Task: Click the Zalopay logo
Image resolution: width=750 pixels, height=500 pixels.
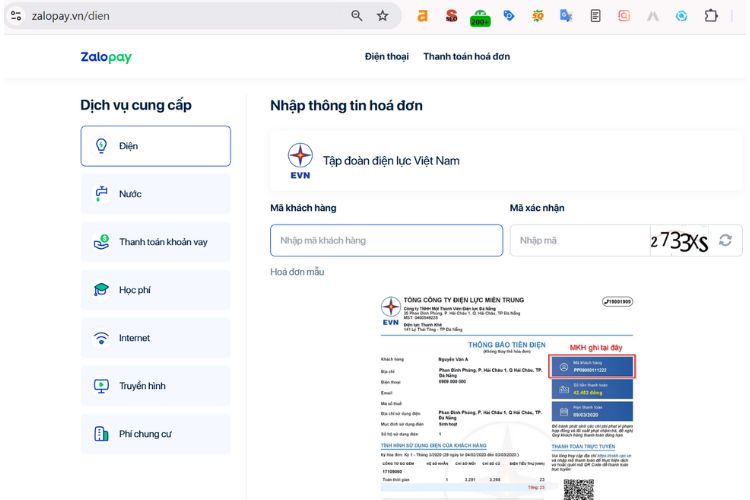Action: (x=106, y=57)
